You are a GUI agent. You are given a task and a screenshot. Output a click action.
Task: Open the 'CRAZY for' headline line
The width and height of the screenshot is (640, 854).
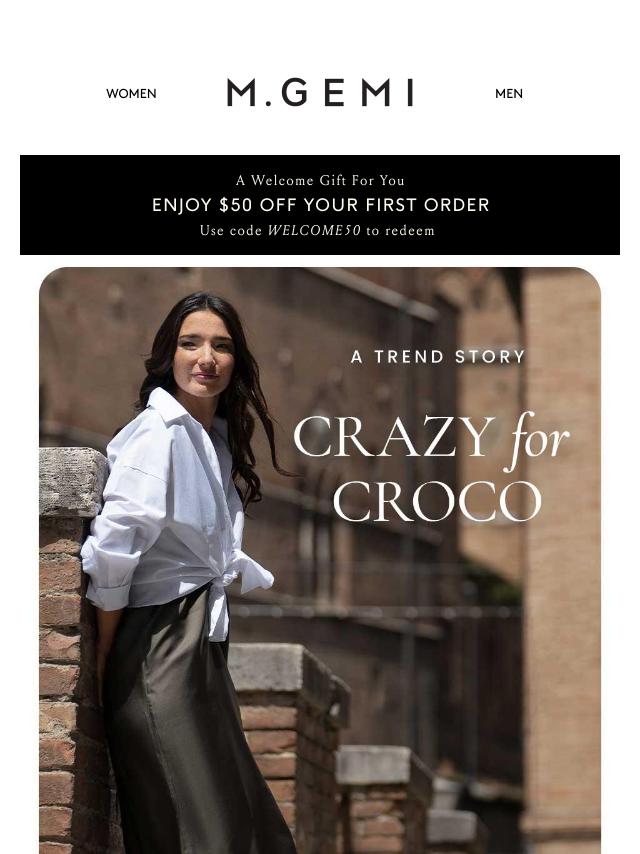431,439
